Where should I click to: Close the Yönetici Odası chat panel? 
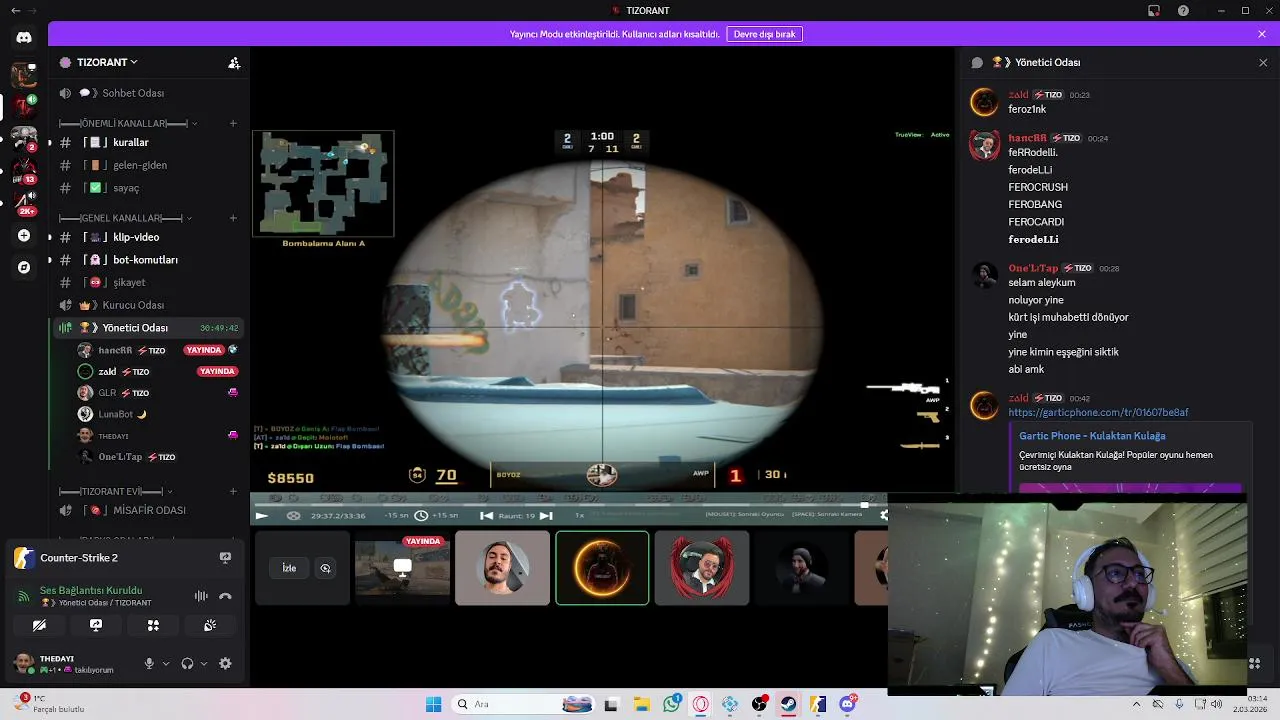click(1263, 62)
